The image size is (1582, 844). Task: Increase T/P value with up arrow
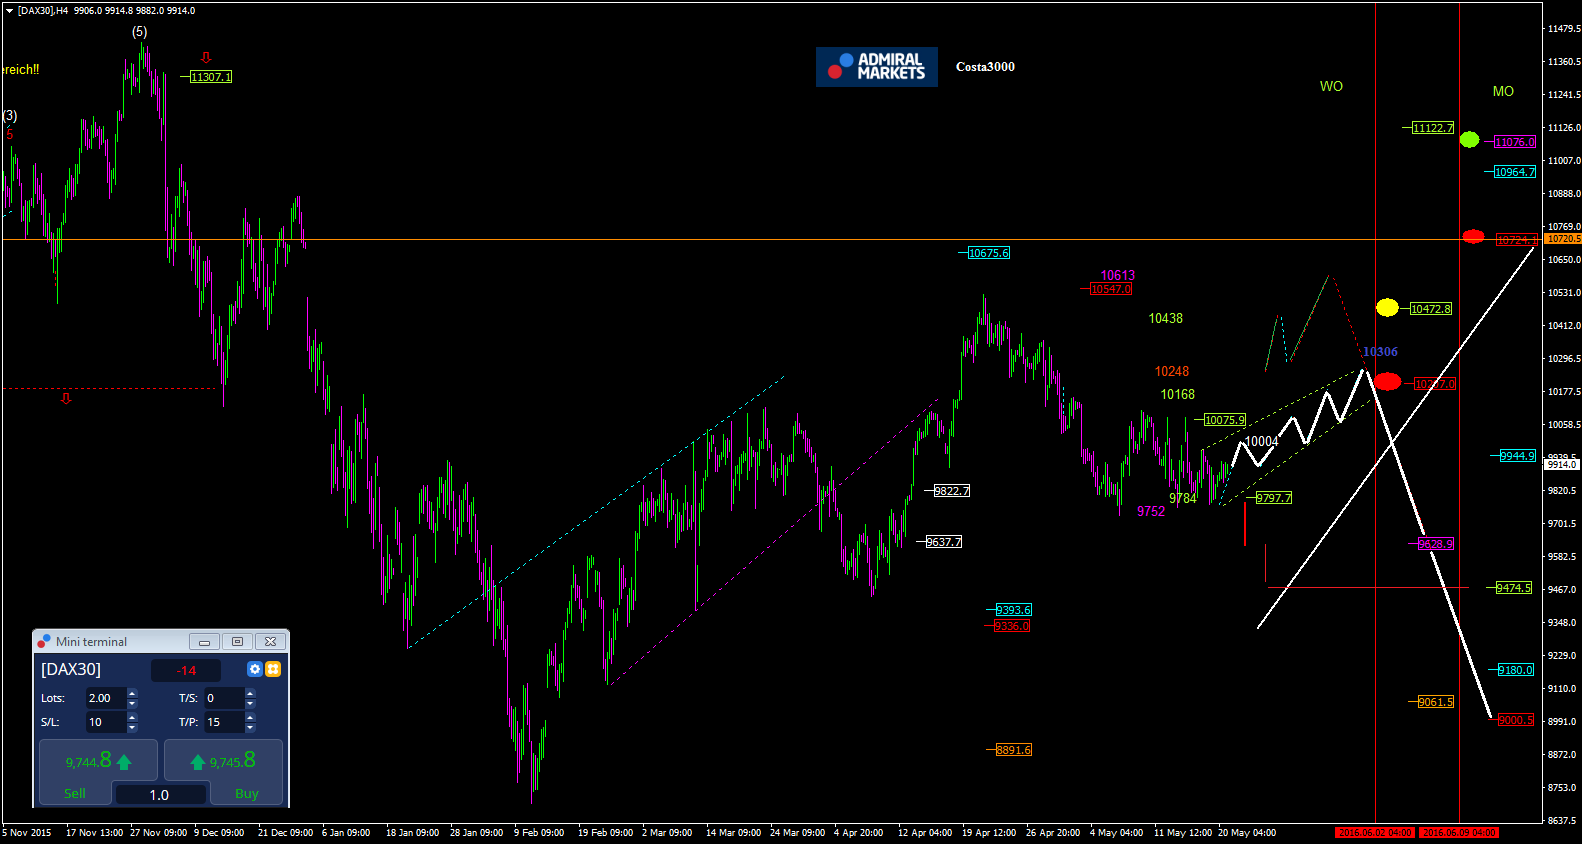(250, 717)
